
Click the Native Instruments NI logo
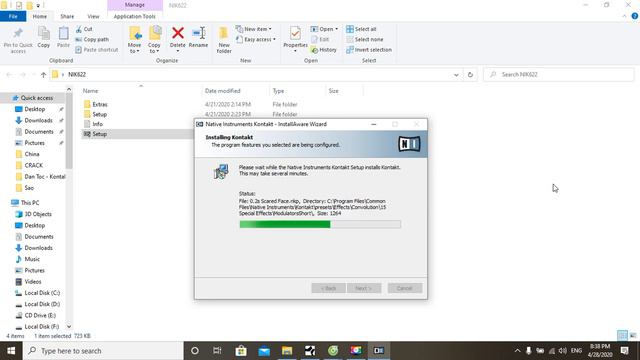point(409,144)
